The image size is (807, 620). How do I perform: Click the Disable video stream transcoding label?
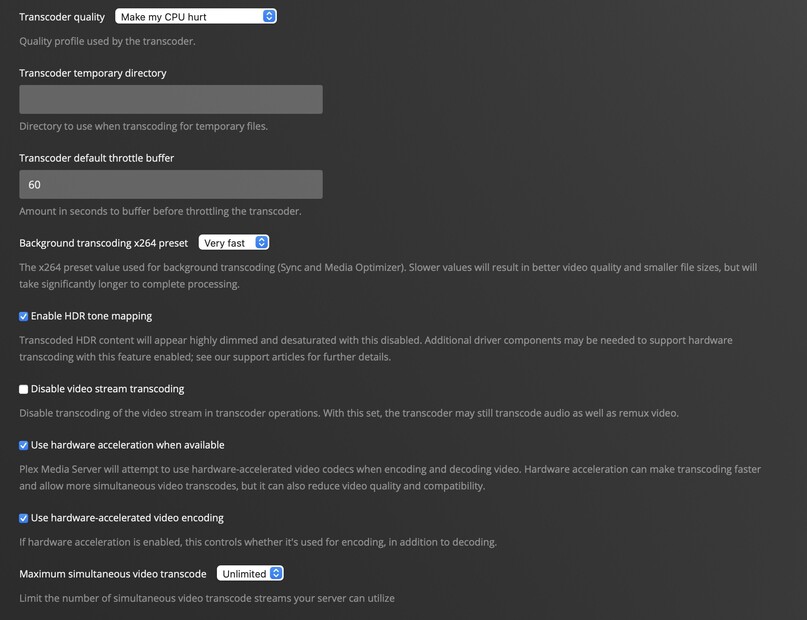108,388
